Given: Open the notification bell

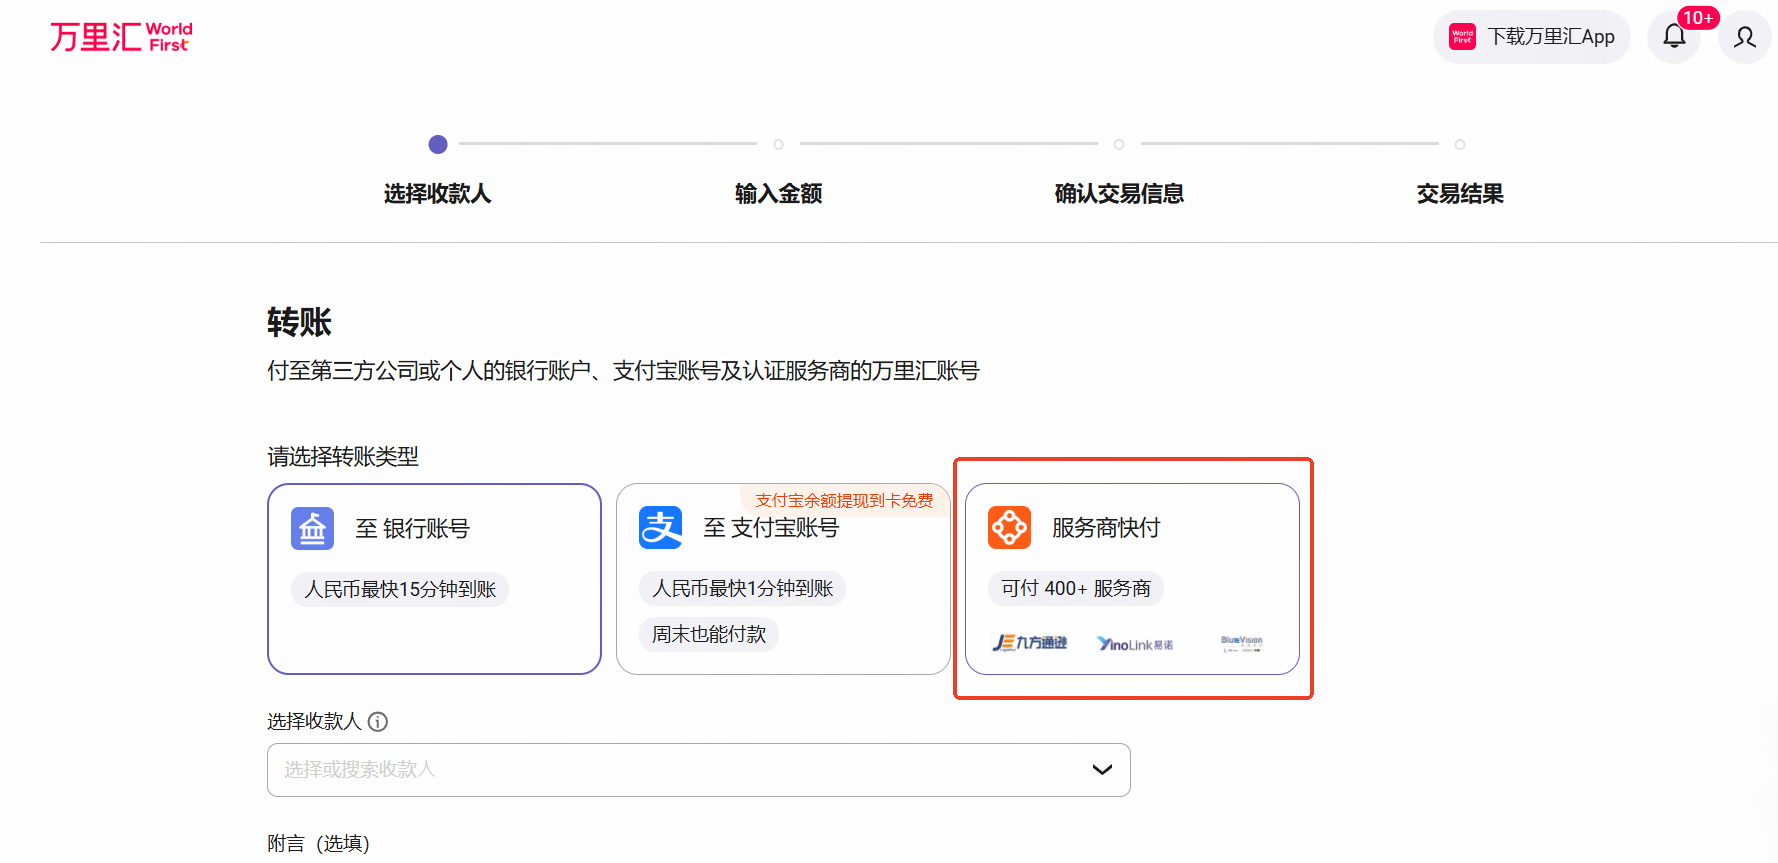Looking at the screenshot, I should pos(1674,37).
